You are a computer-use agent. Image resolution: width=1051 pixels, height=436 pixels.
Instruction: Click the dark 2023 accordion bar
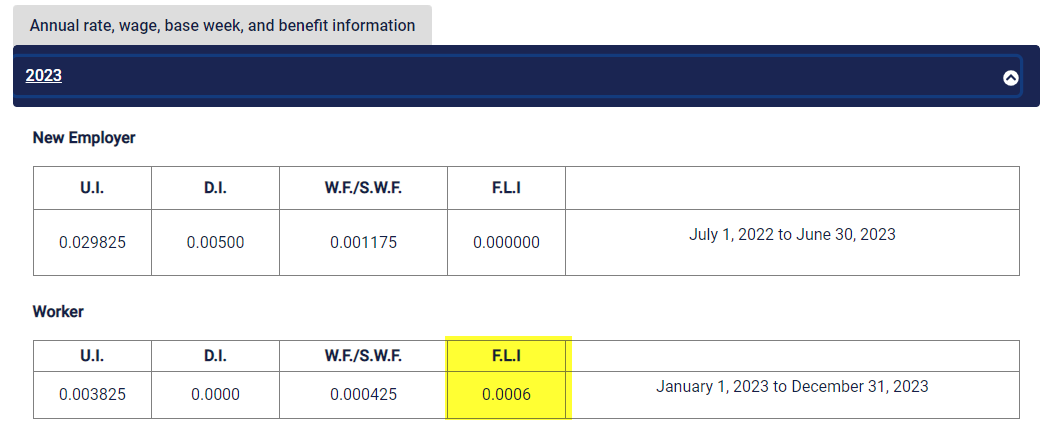coord(526,76)
